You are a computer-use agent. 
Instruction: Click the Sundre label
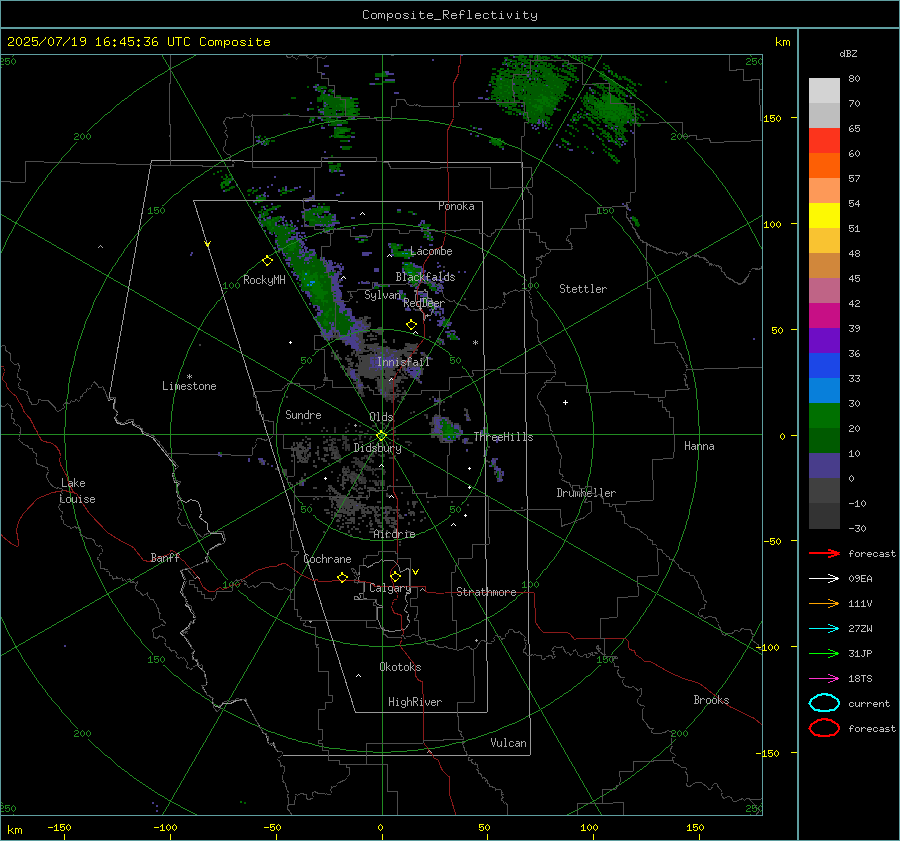coord(303,414)
